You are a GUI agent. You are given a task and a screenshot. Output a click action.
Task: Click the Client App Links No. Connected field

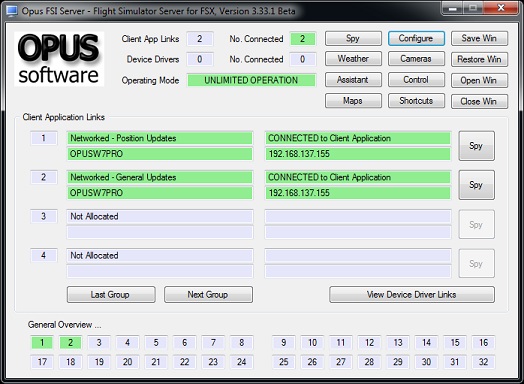[302, 39]
